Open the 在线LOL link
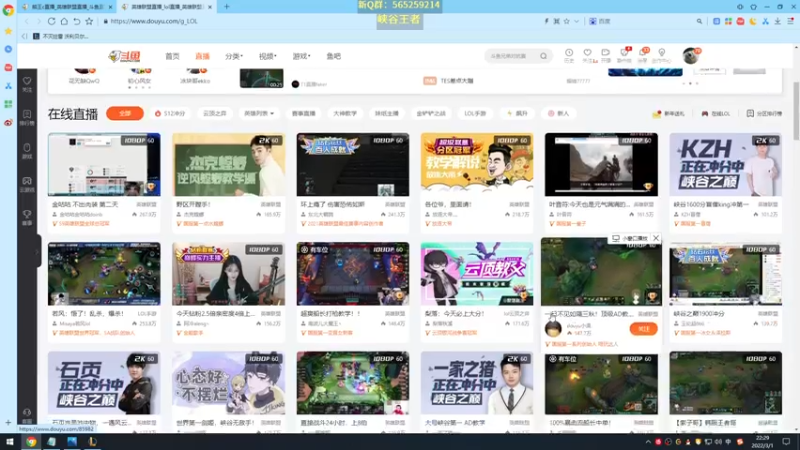Image resolution: width=800 pixels, height=450 pixels. 716,114
